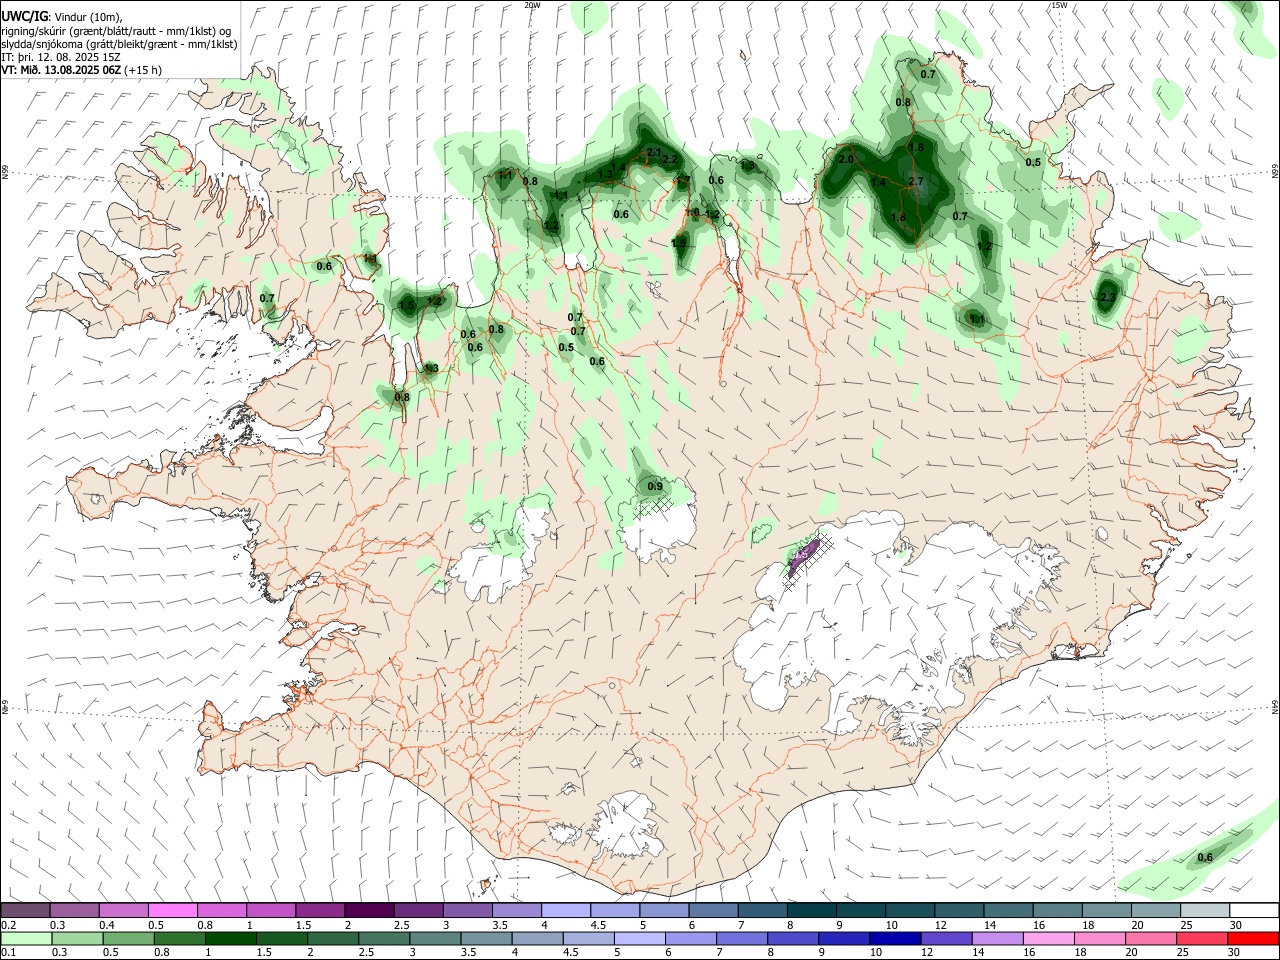This screenshot has width=1280, height=960.
Task: Select the navy blue 10 swatch in rain legend
Action: (893, 938)
